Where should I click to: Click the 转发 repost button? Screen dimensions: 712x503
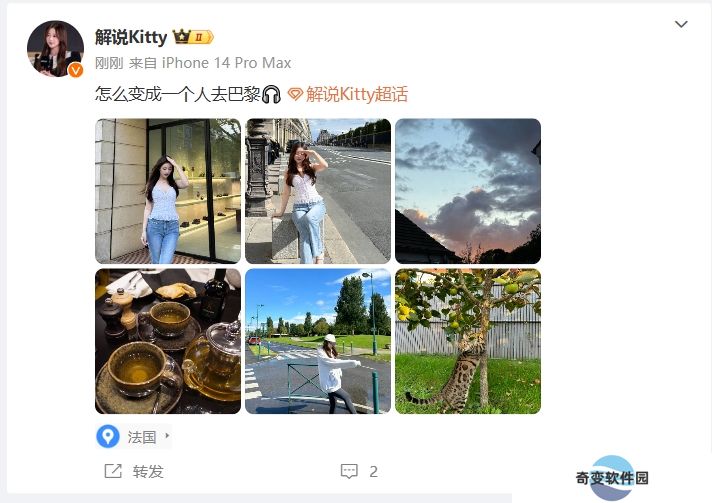coord(134,471)
